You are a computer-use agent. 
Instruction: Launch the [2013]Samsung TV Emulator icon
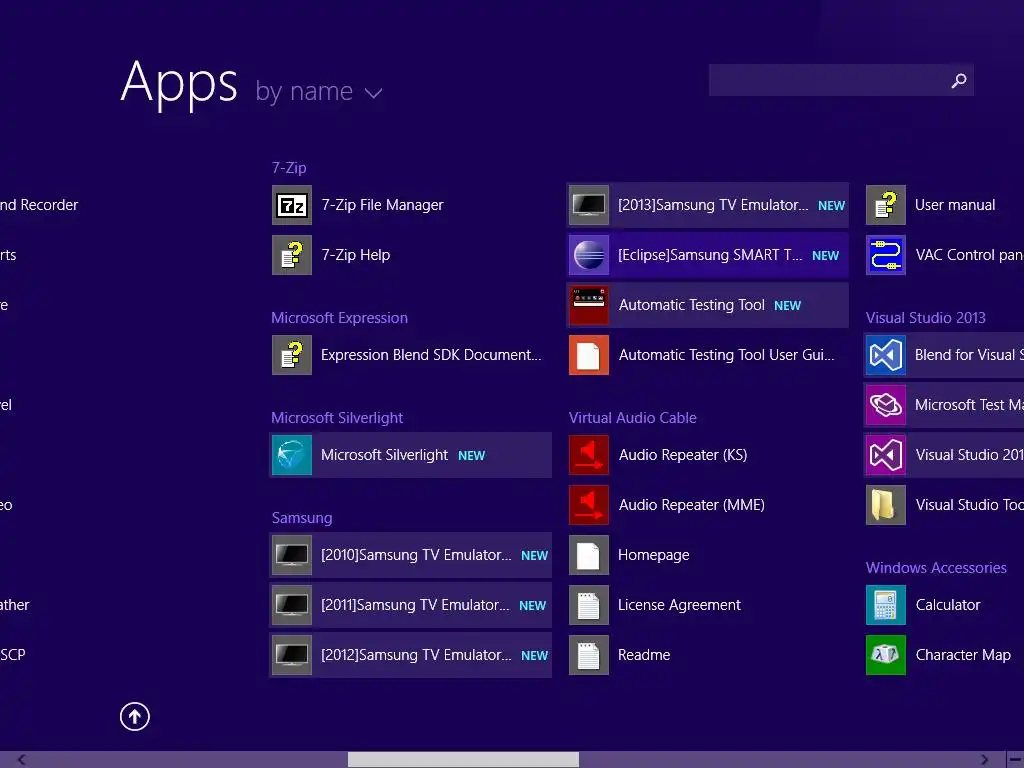tap(588, 205)
